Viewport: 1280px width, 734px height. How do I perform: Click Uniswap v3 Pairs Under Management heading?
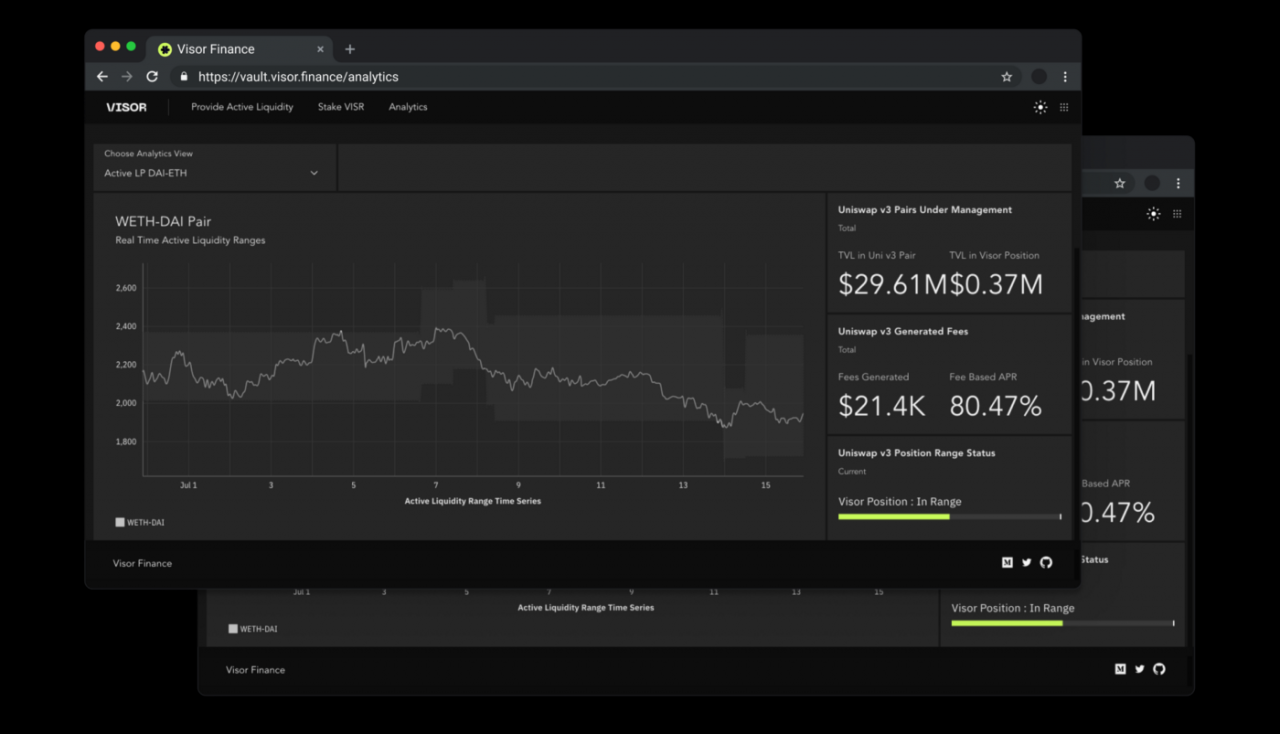tap(925, 210)
